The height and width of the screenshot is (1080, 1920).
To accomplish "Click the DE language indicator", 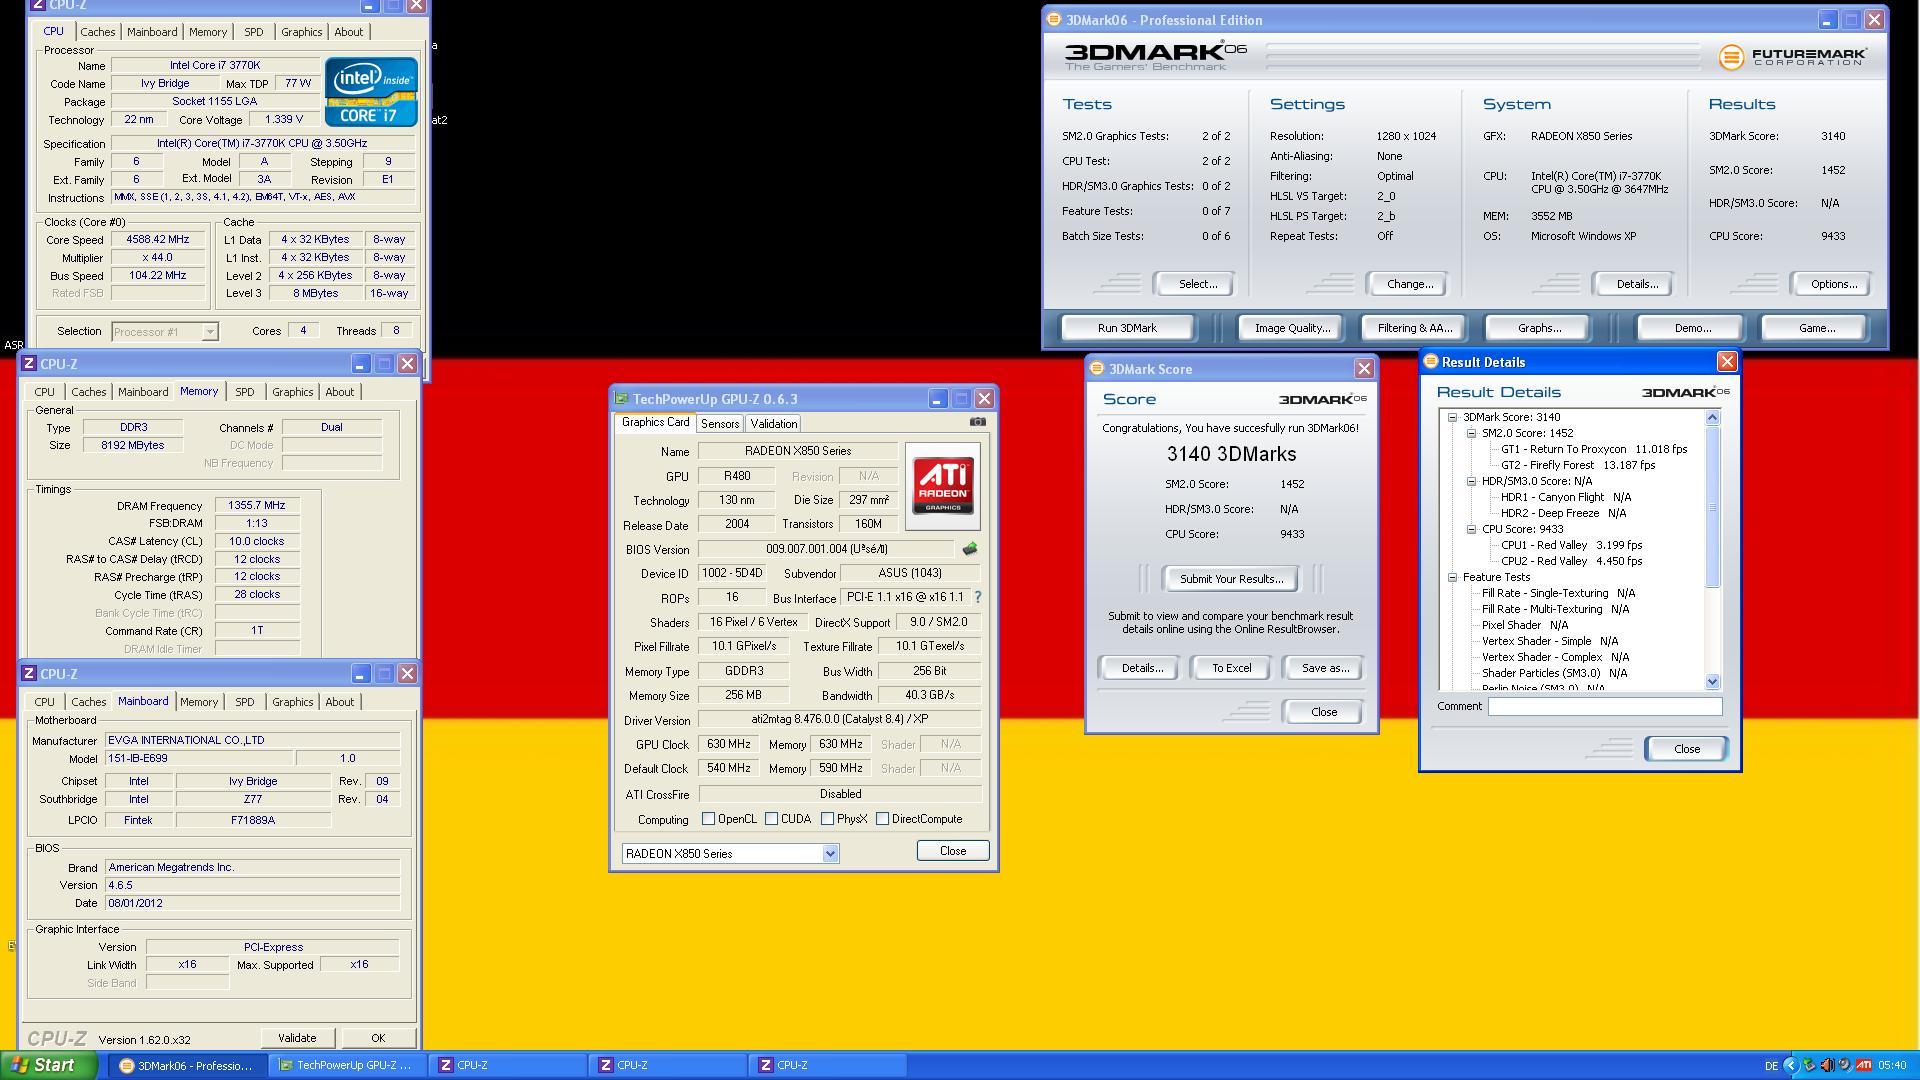I will pos(1772,1066).
